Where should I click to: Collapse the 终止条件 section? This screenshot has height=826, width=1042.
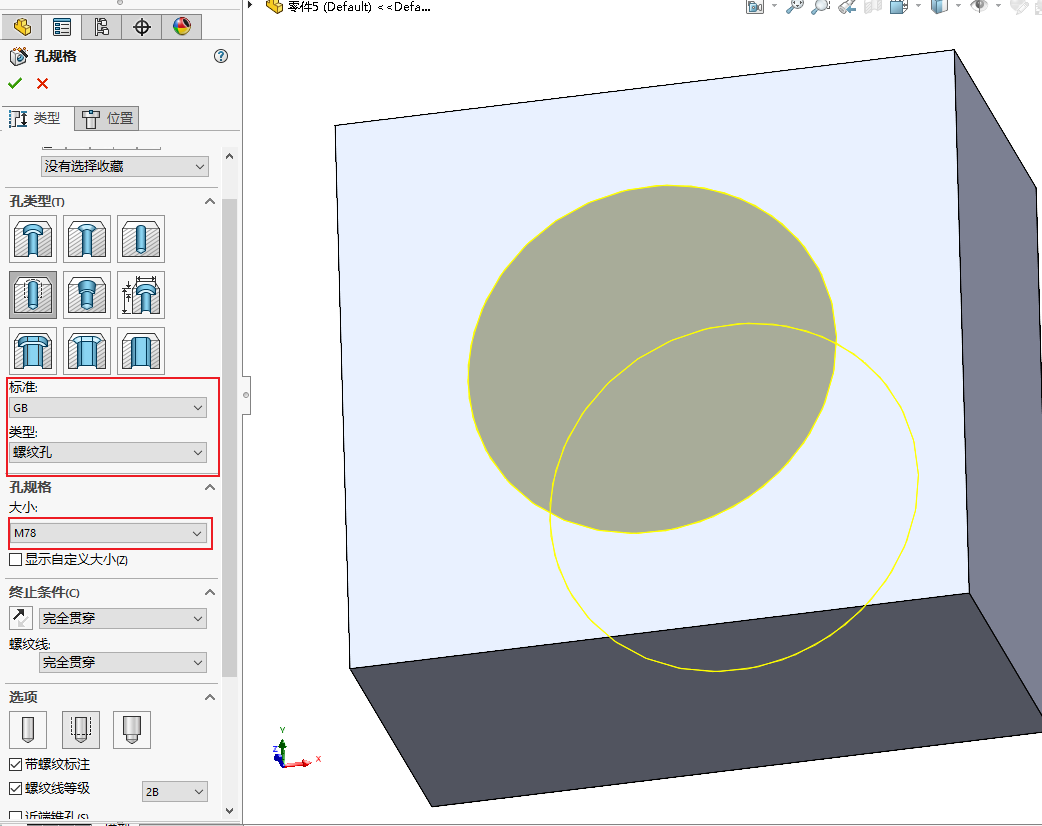[x=210, y=593]
